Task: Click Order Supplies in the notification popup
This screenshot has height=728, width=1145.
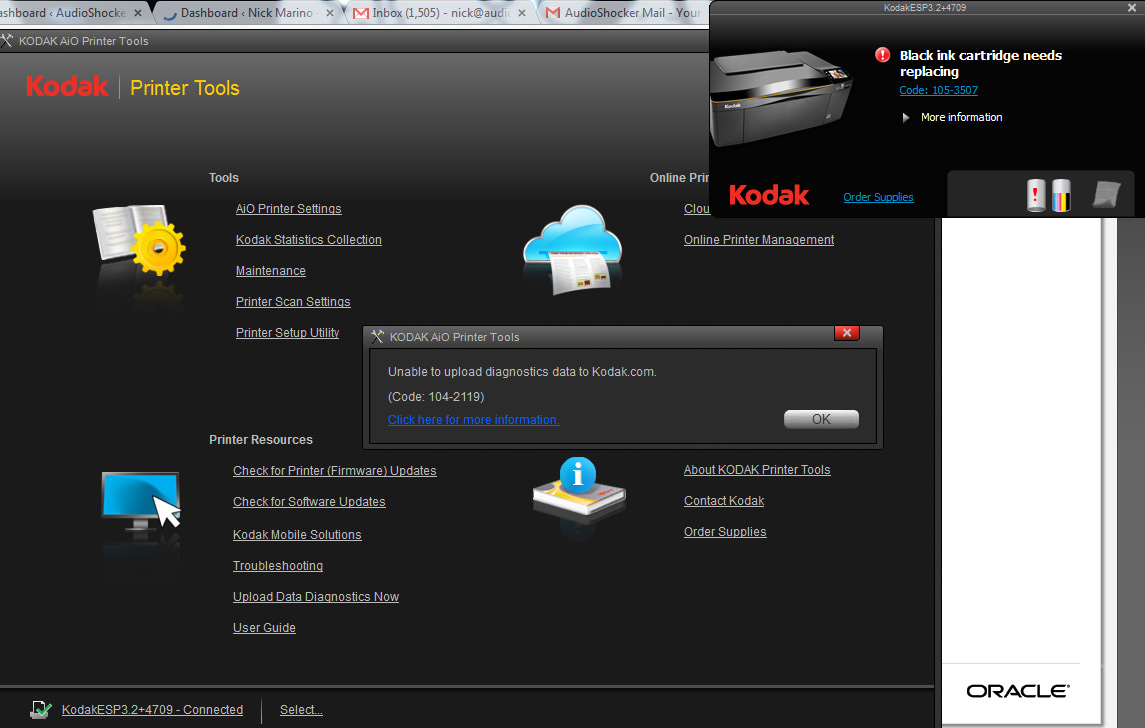Action: tap(878, 197)
